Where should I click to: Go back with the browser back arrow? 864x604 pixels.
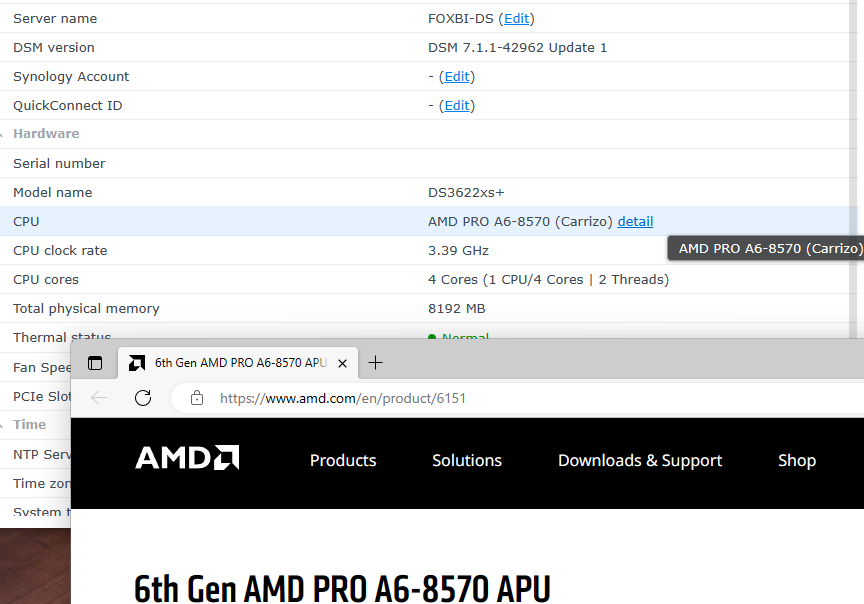99,398
